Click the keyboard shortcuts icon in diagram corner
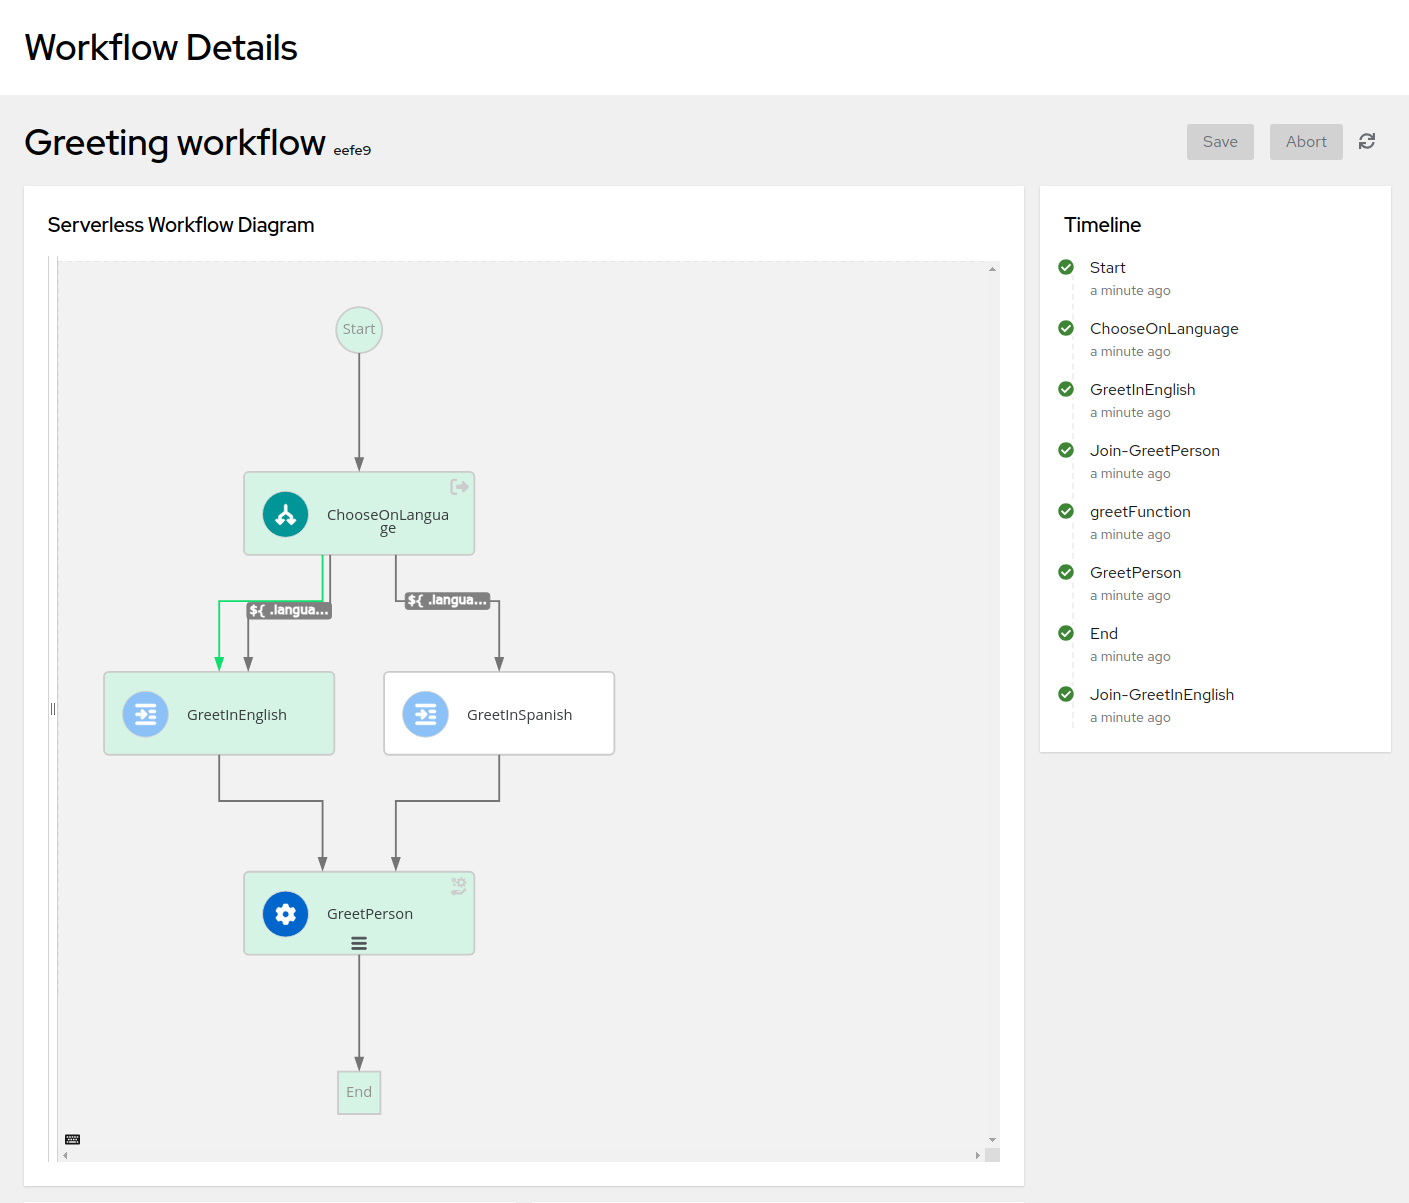The width and height of the screenshot is (1409, 1203). coord(71,1139)
